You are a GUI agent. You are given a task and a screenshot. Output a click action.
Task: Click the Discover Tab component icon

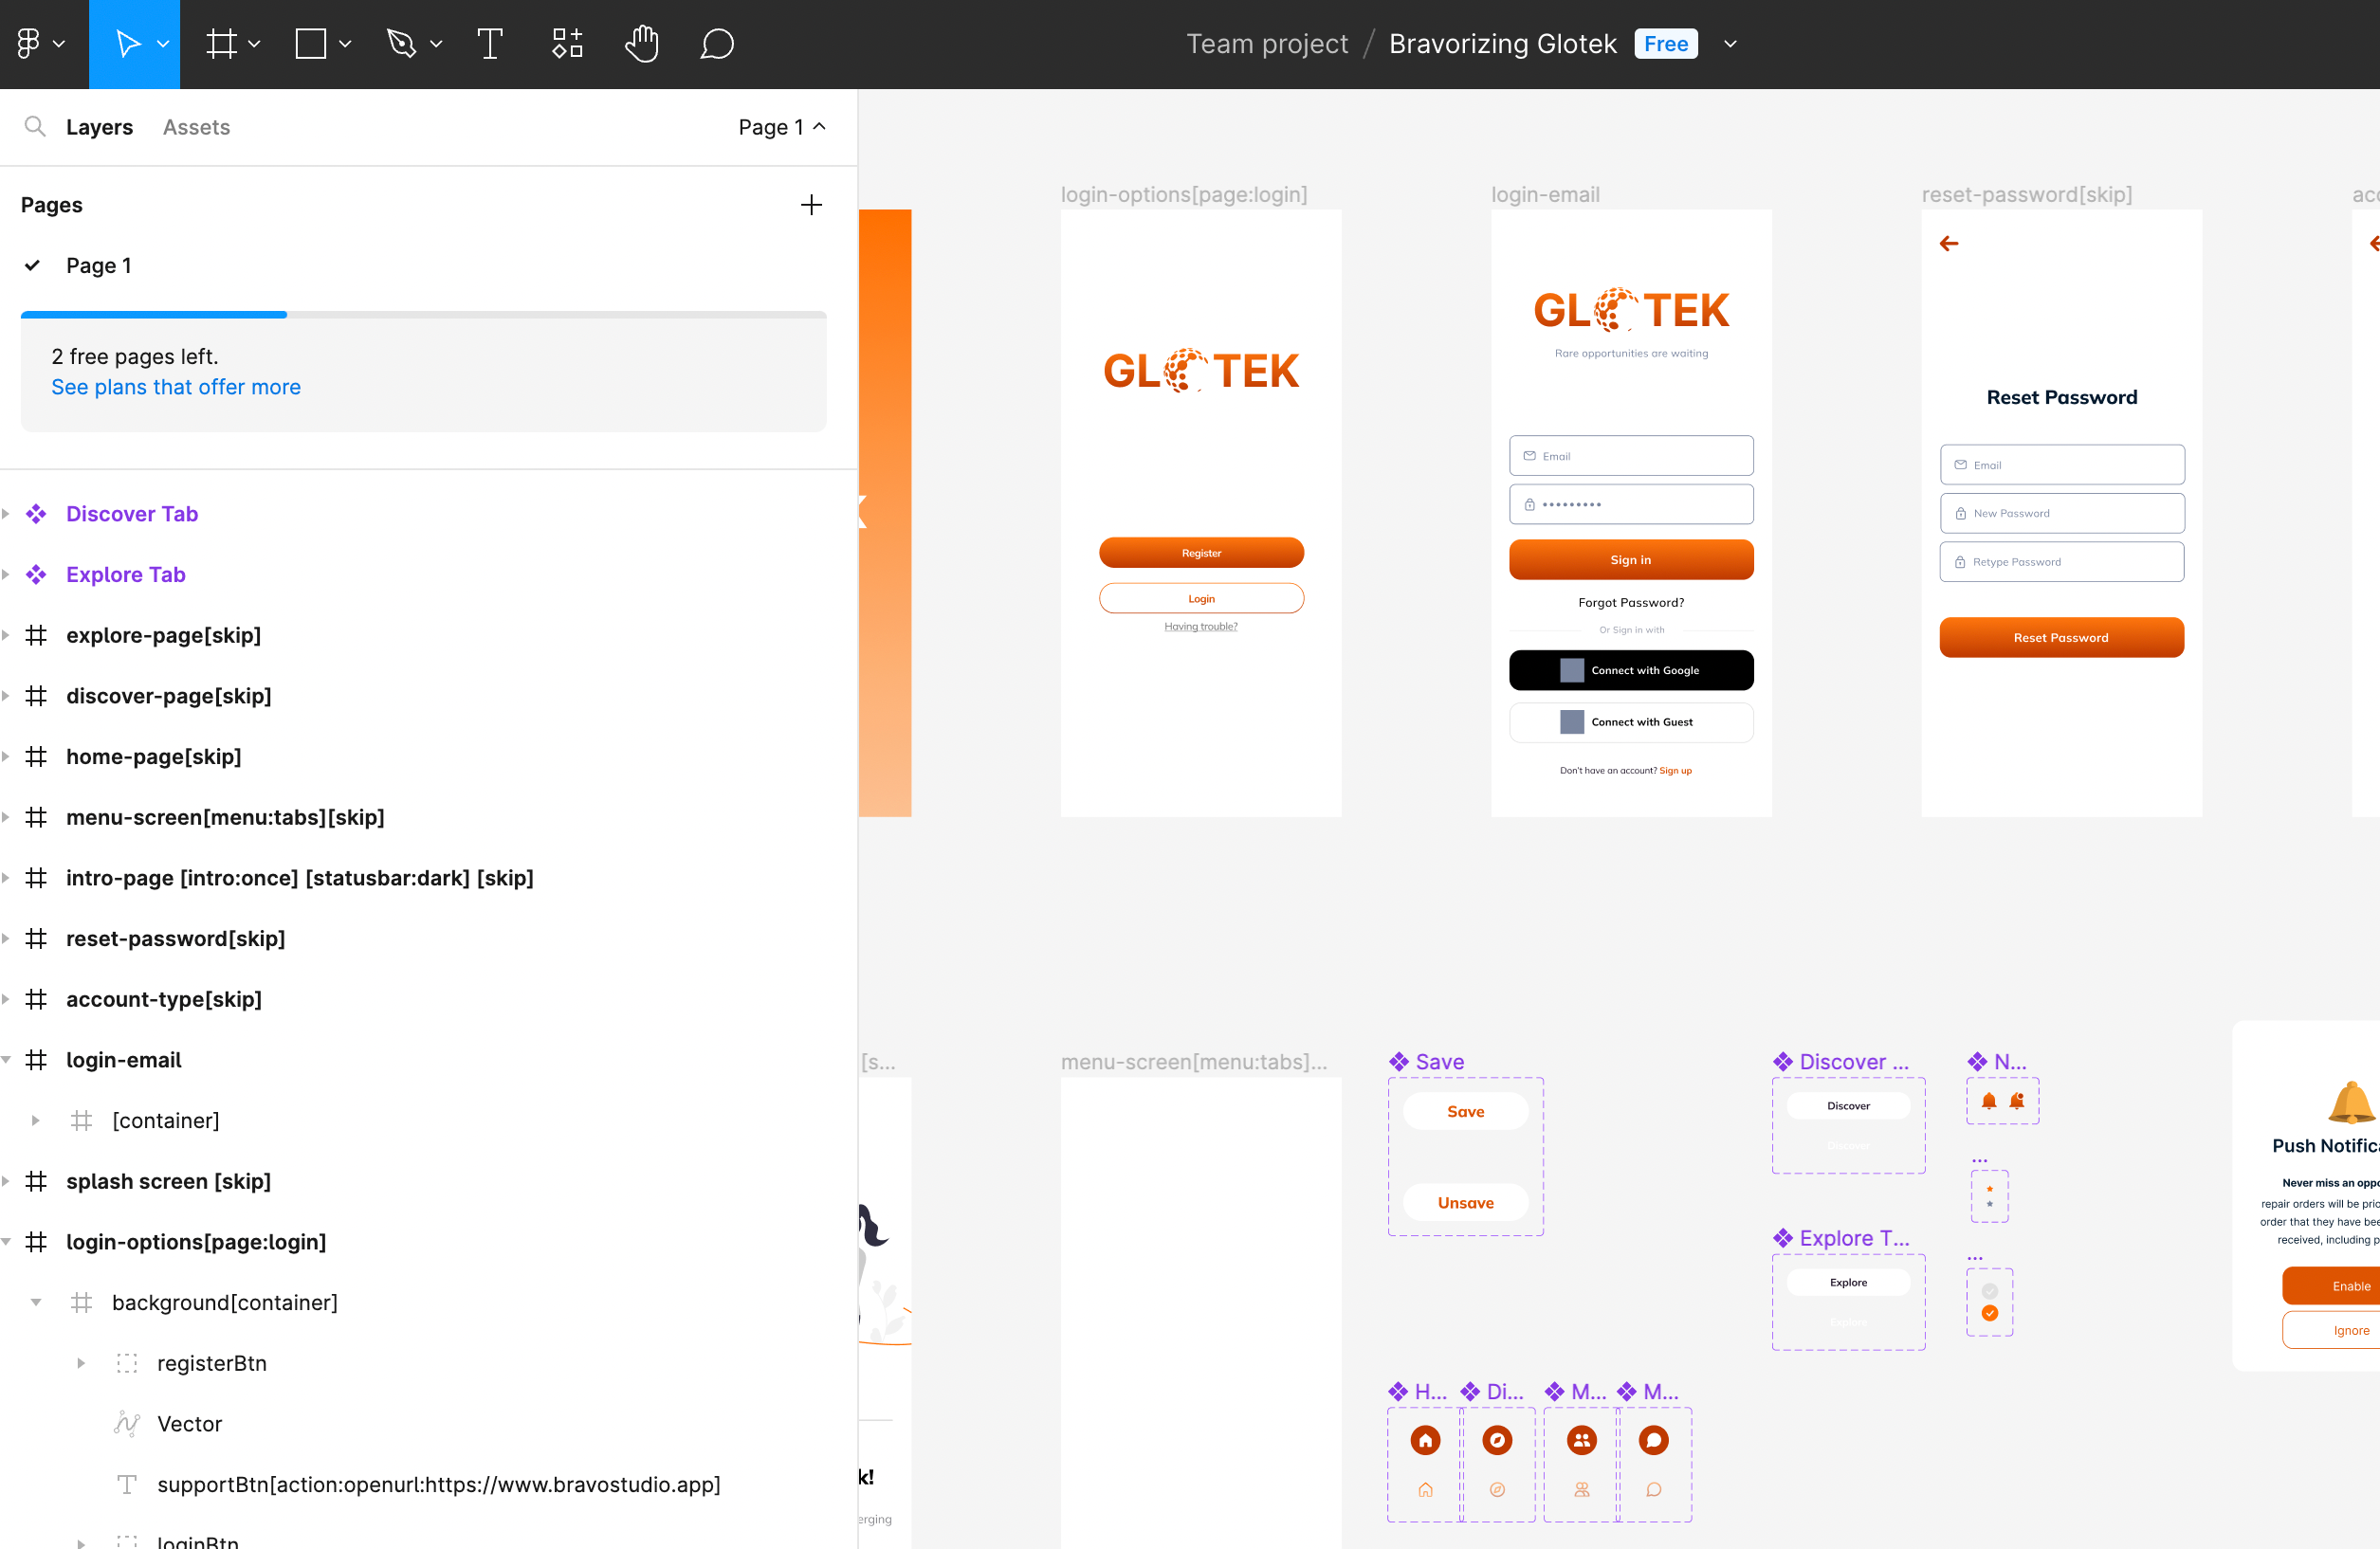click(x=36, y=514)
